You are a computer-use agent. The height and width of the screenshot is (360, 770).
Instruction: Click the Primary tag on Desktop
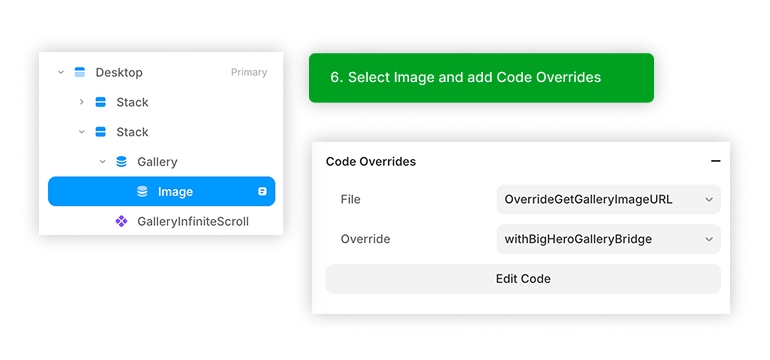[x=249, y=72]
